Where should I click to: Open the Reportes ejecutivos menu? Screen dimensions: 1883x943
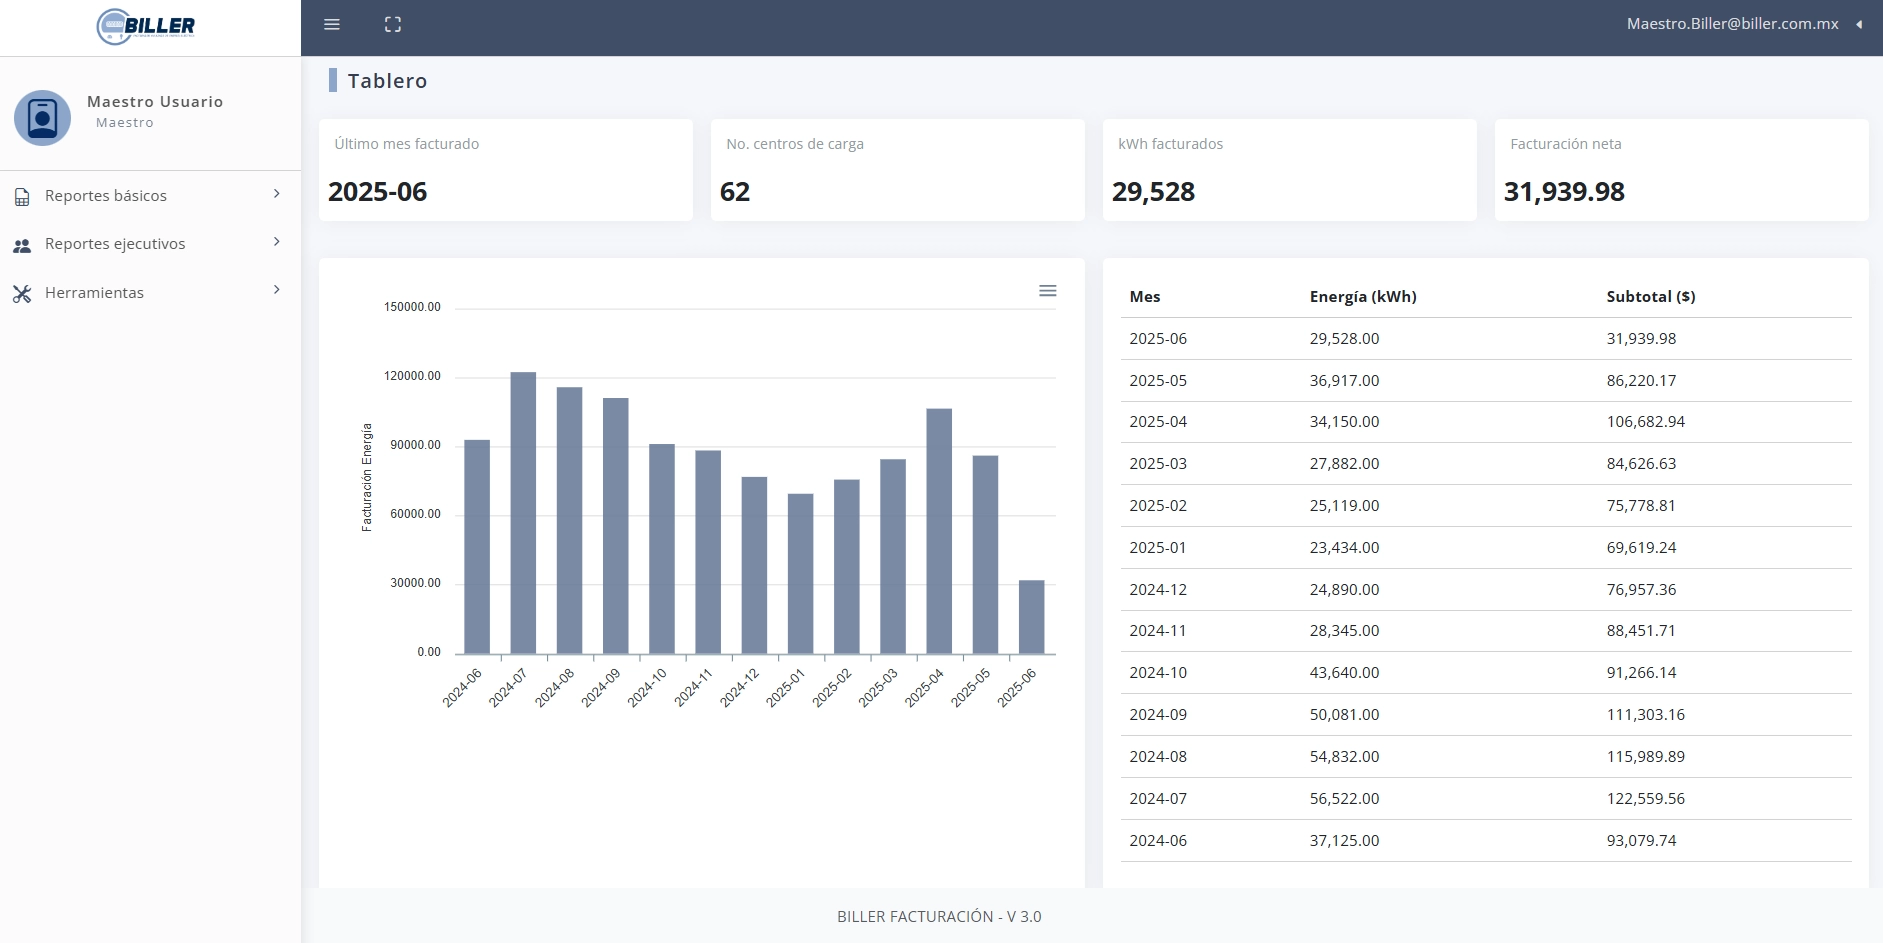pyautogui.click(x=150, y=244)
